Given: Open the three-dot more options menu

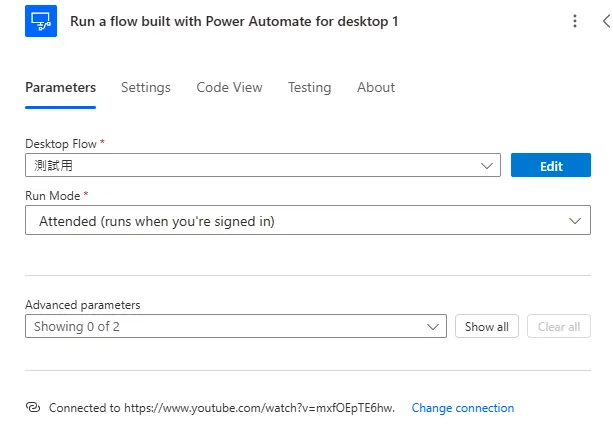Looking at the screenshot, I should [x=574, y=21].
